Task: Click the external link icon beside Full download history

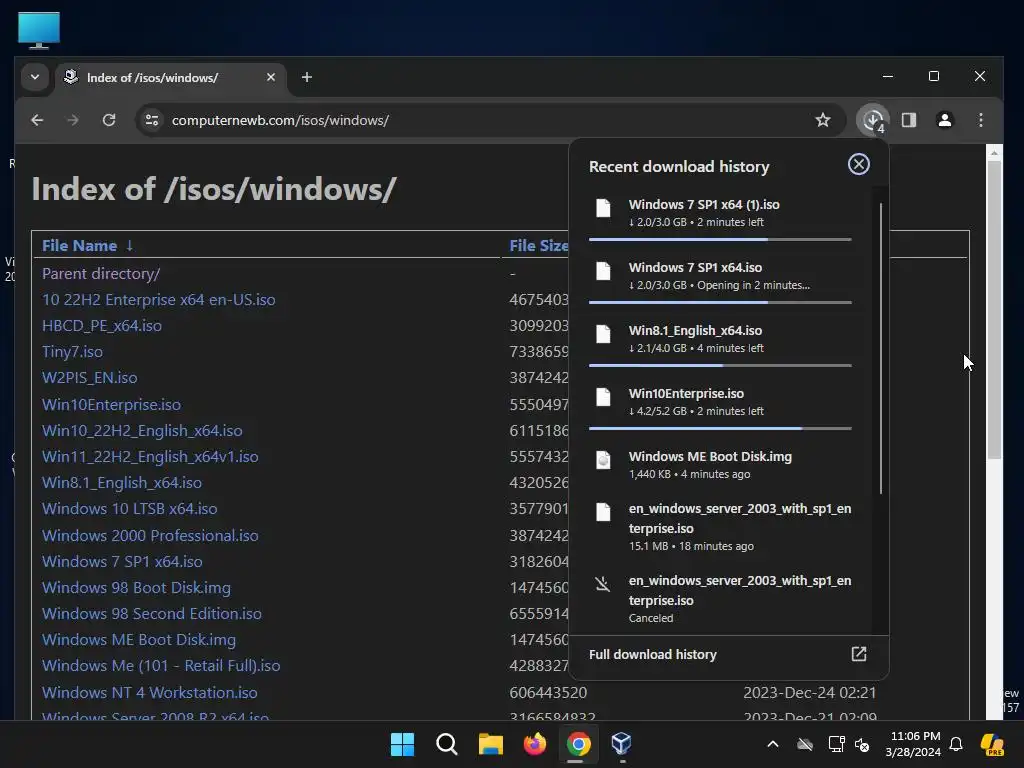Action: 859,654
